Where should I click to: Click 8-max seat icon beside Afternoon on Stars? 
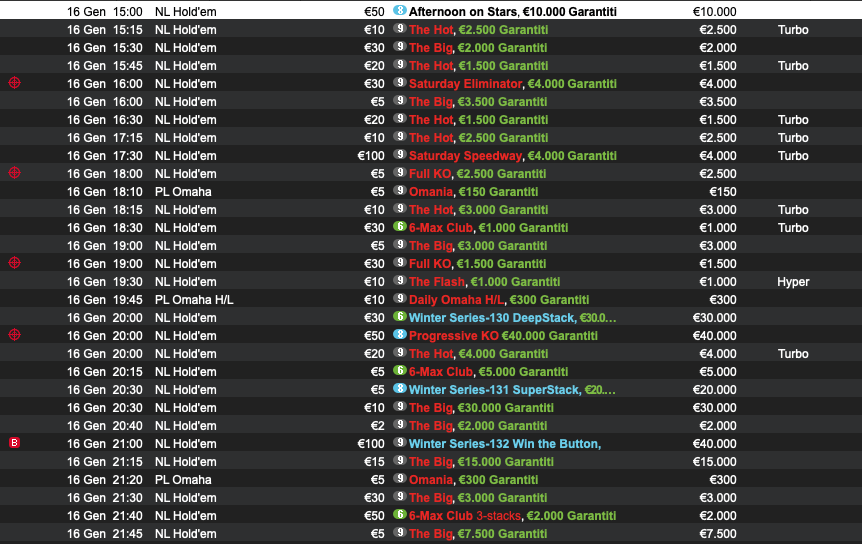coord(400,10)
